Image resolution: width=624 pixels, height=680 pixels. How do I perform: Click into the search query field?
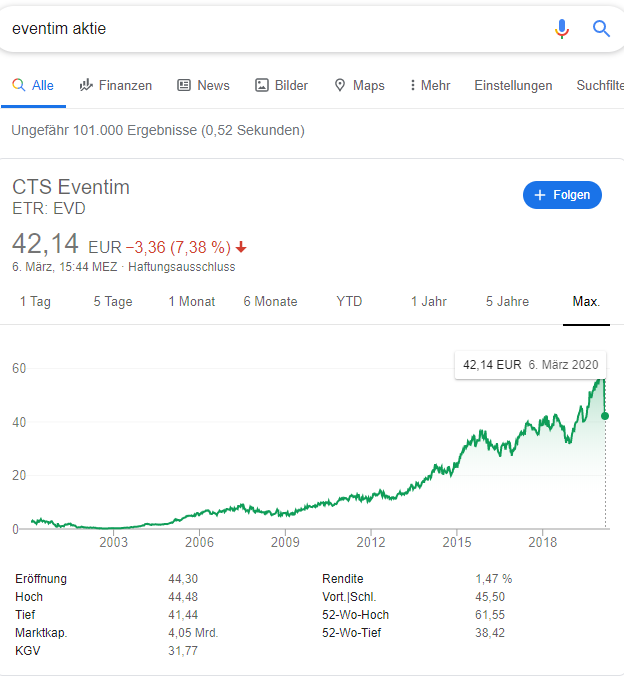coord(270,29)
